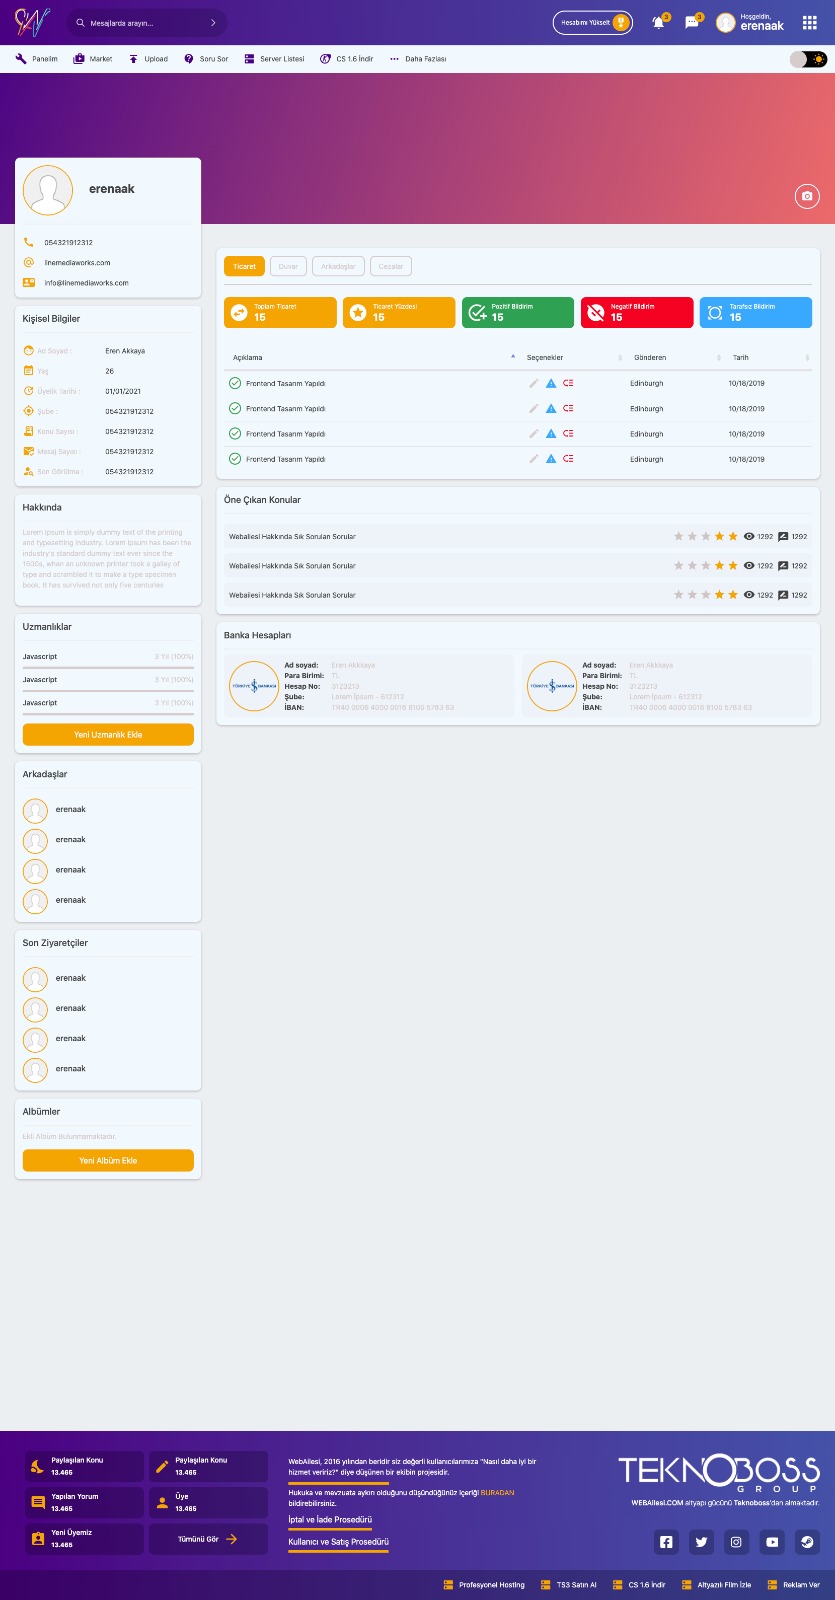Viewport: 835px width, 1600px height.
Task: Click the Yeni Albüm Ekle button
Action: coord(108,1160)
